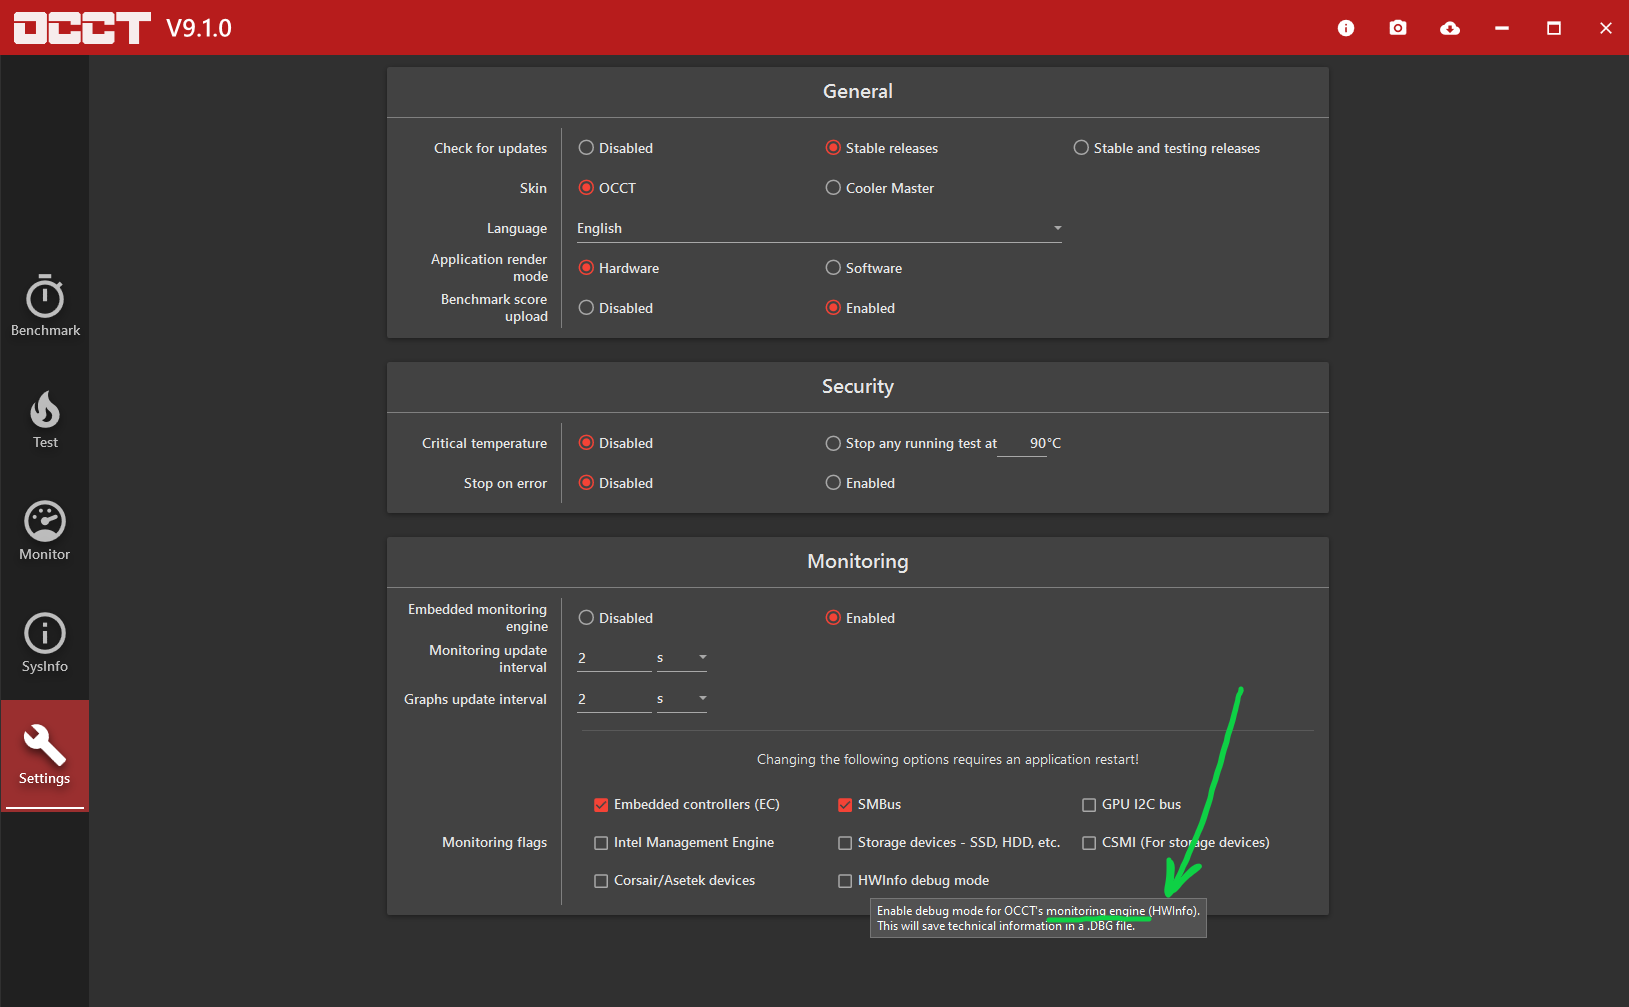Take a screenshot with the camera icon
This screenshot has width=1629, height=1007.
pyautogui.click(x=1398, y=28)
